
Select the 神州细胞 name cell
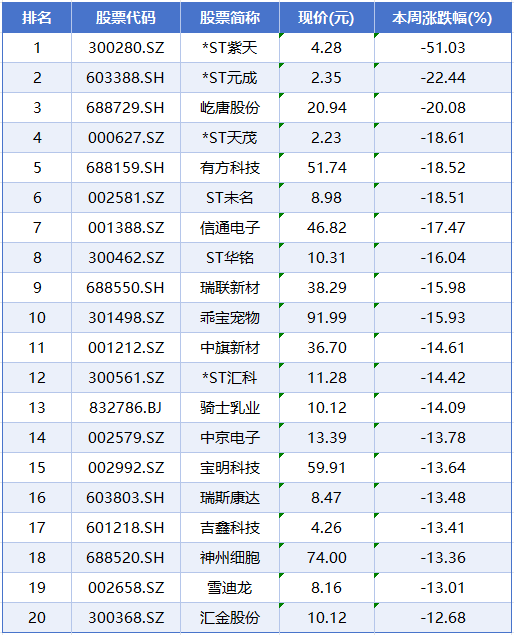[230, 558]
